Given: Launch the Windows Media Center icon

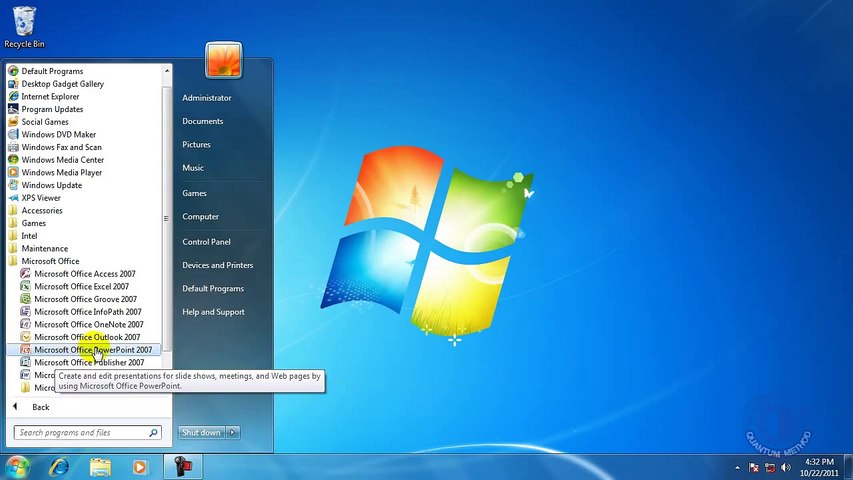Looking at the screenshot, I should pyautogui.click(x=13, y=159).
